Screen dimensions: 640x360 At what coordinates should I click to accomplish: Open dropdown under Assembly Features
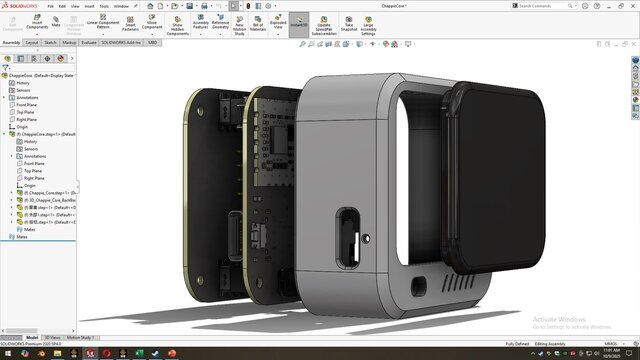click(200, 34)
